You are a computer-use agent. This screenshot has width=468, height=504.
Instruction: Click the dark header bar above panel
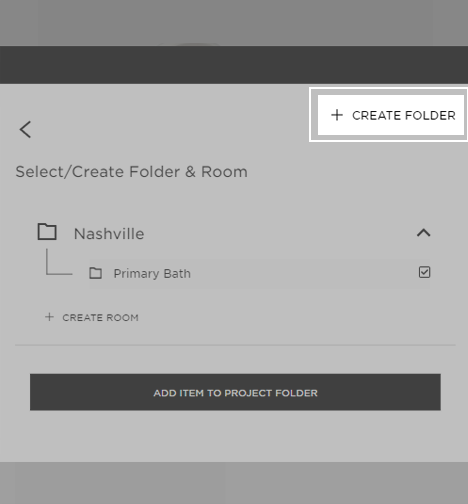coord(234,65)
